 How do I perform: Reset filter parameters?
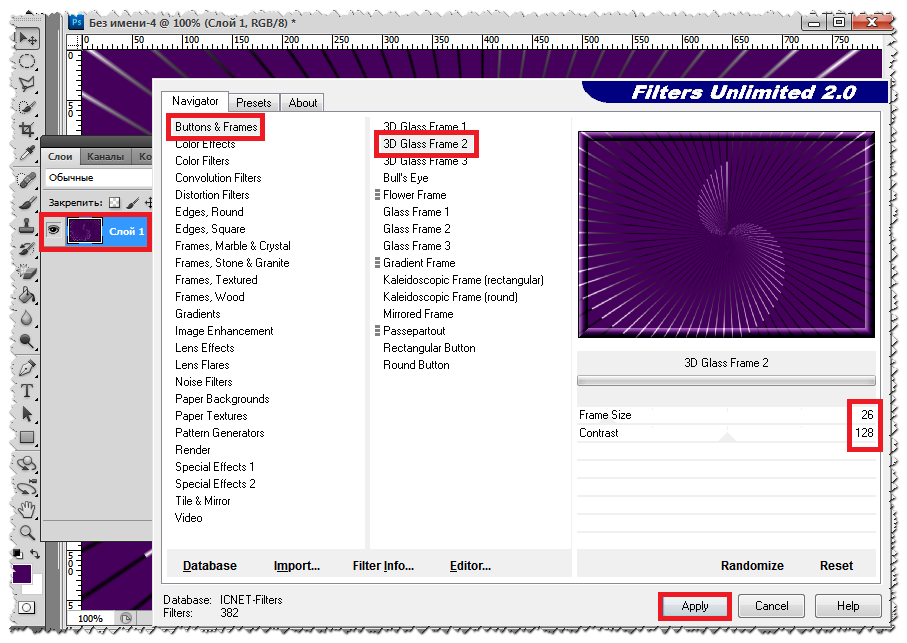coord(836,566)
